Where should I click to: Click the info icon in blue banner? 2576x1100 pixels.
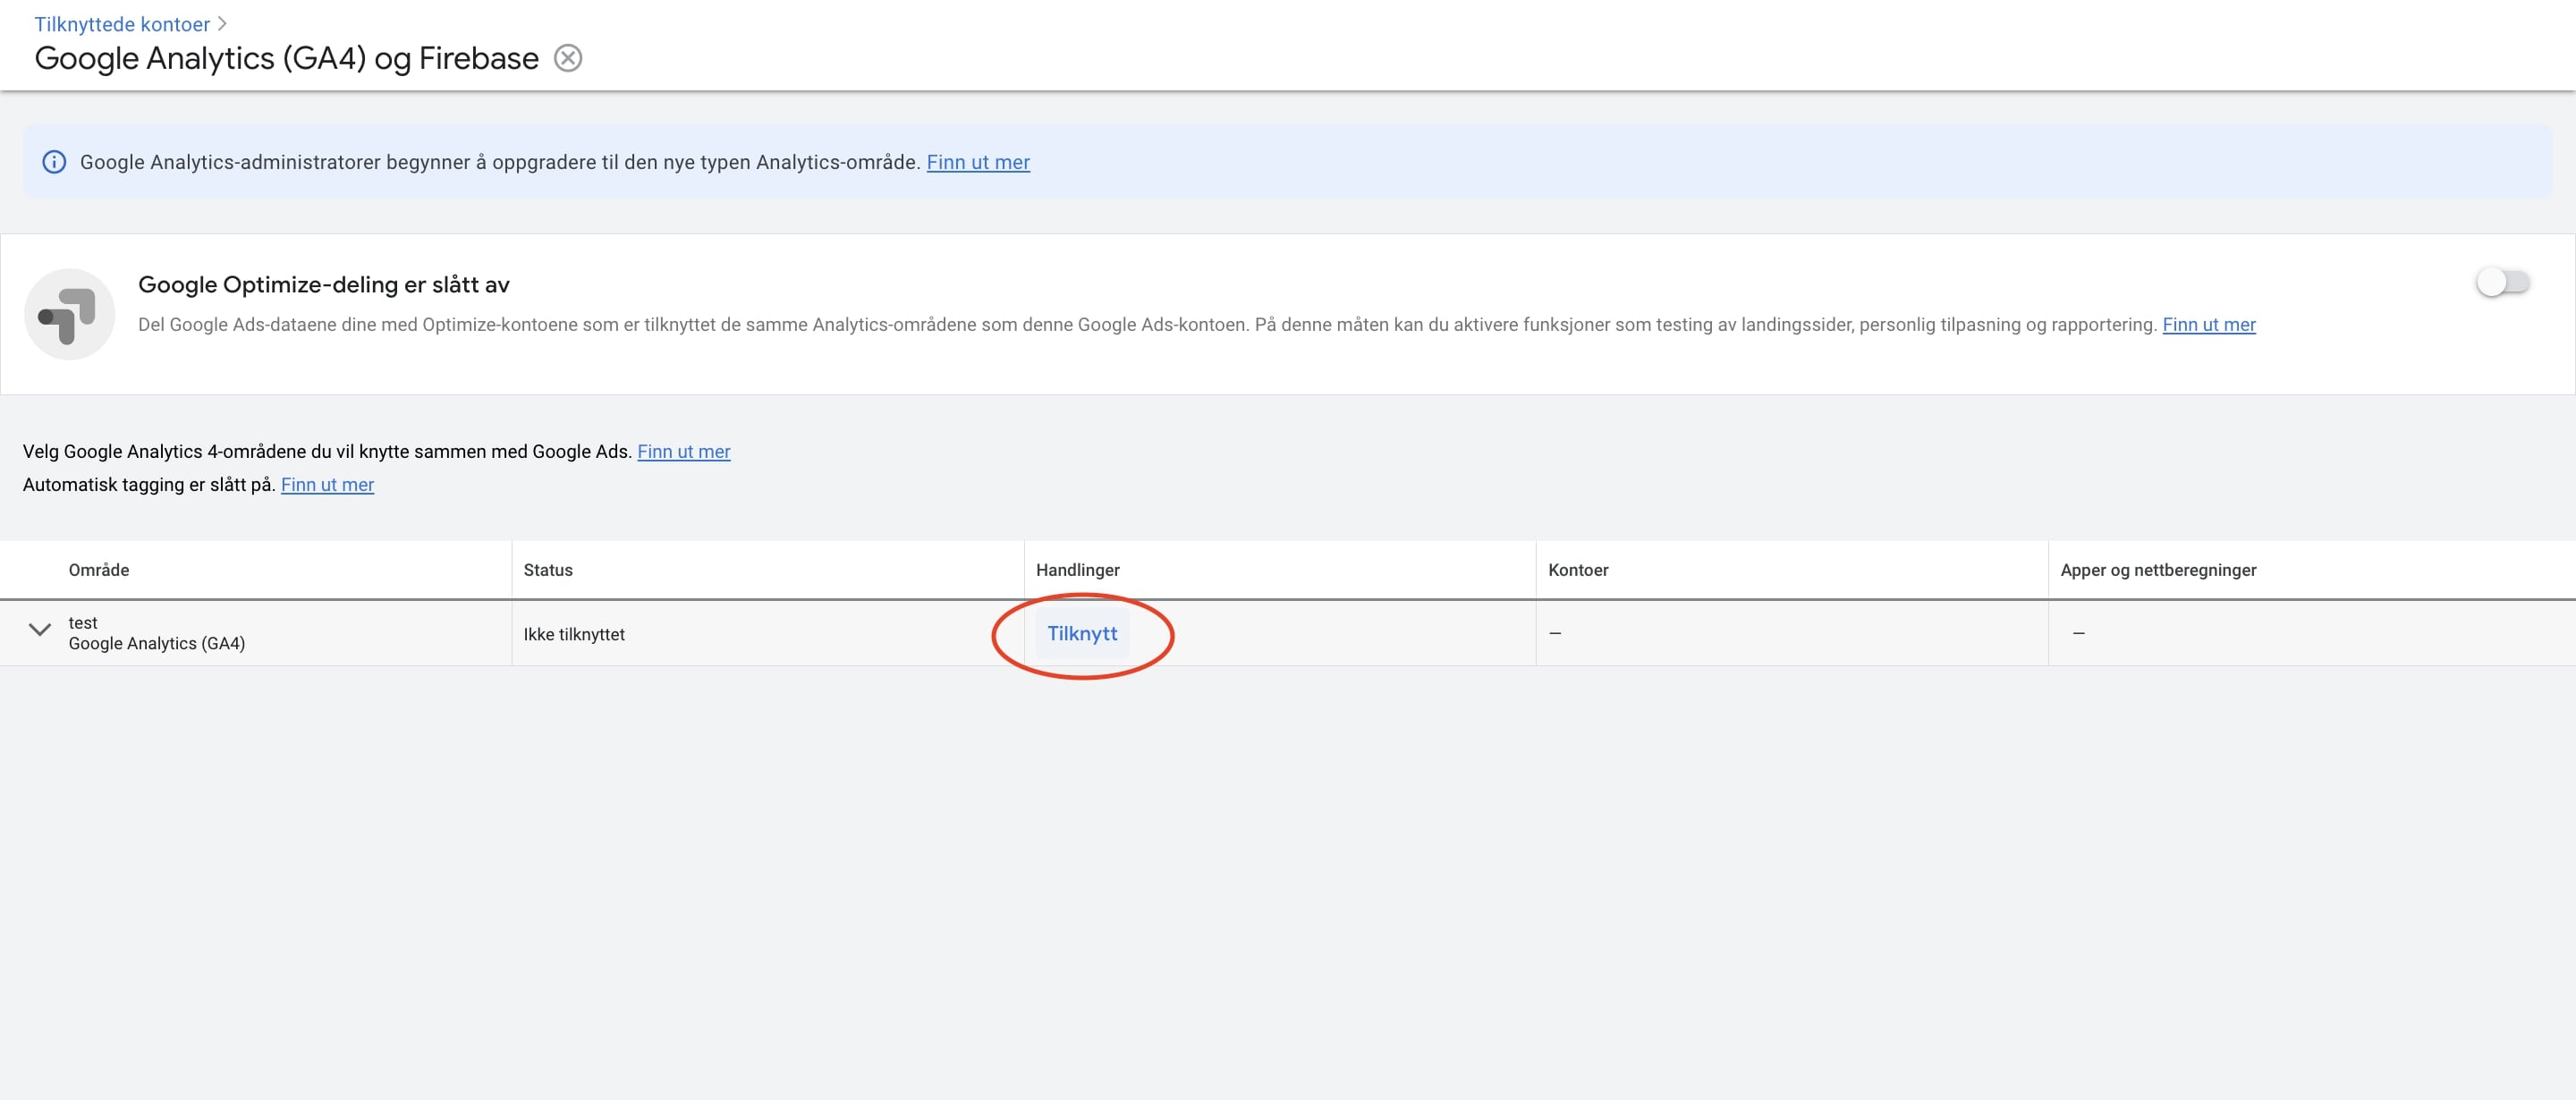[54, 162]
